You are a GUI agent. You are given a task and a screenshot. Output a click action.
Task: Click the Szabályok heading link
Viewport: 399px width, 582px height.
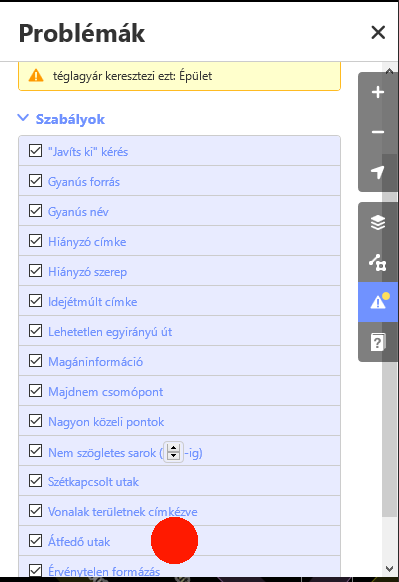(70, 120)
